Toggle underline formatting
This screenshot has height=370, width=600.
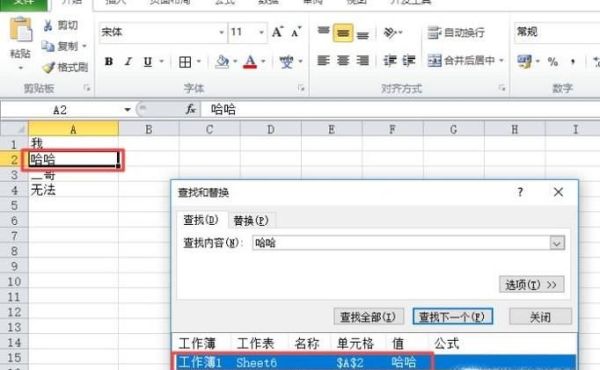(148, 62)
